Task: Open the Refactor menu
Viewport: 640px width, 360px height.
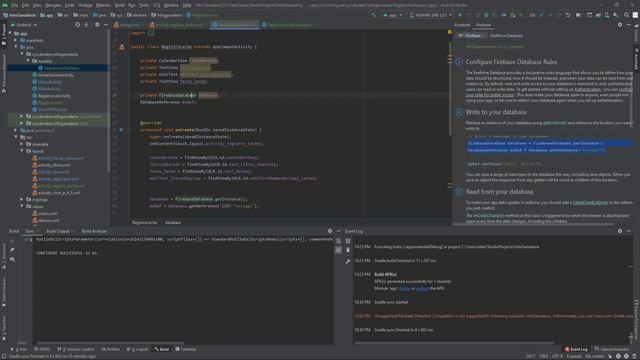Action: coord(103,5)
